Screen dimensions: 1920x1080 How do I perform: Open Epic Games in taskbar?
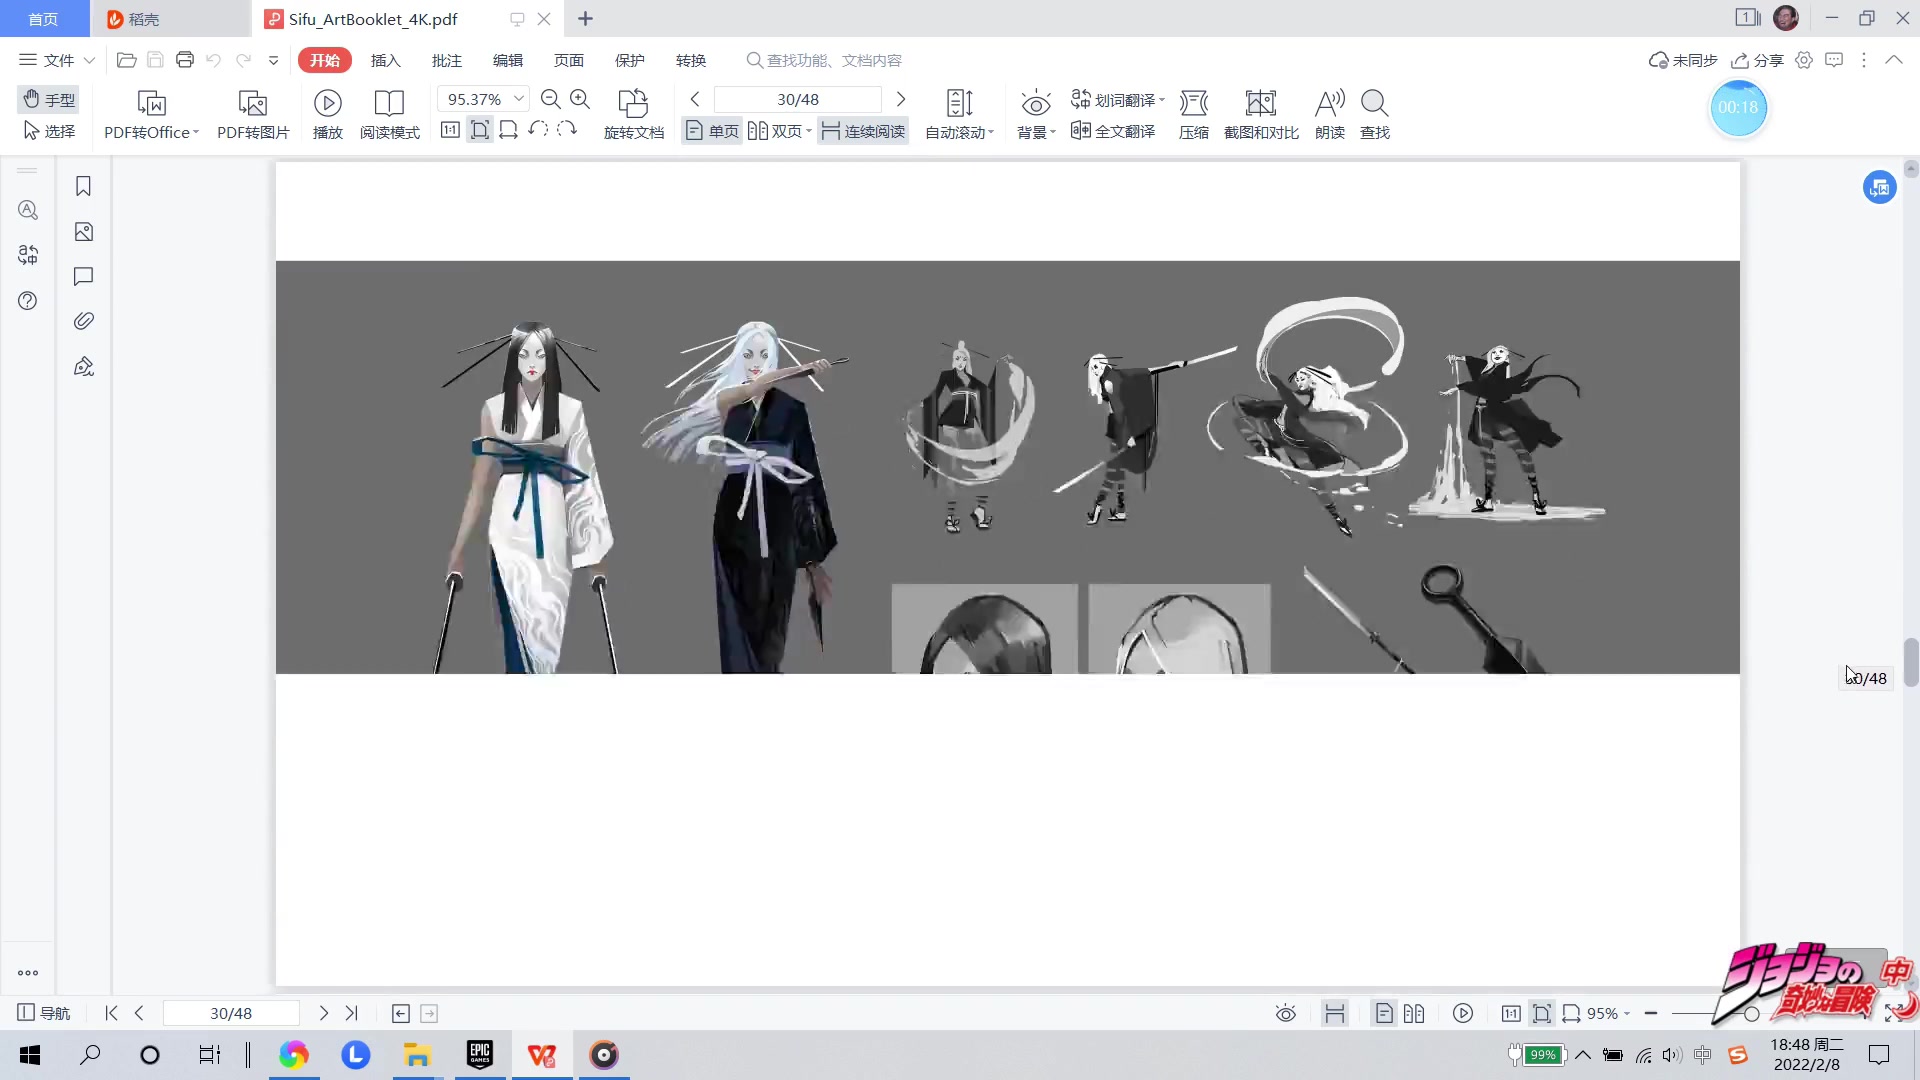point(480,1055)
